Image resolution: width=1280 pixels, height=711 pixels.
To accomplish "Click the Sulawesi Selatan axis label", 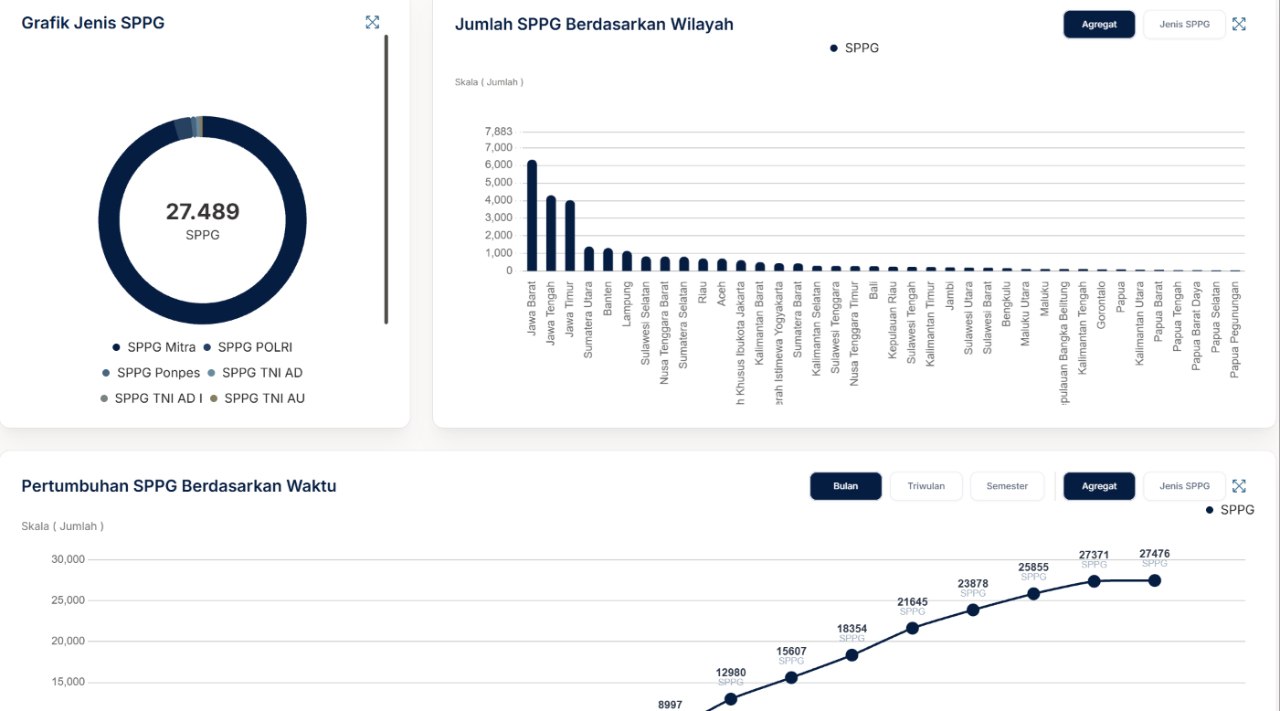I will 646,323.
